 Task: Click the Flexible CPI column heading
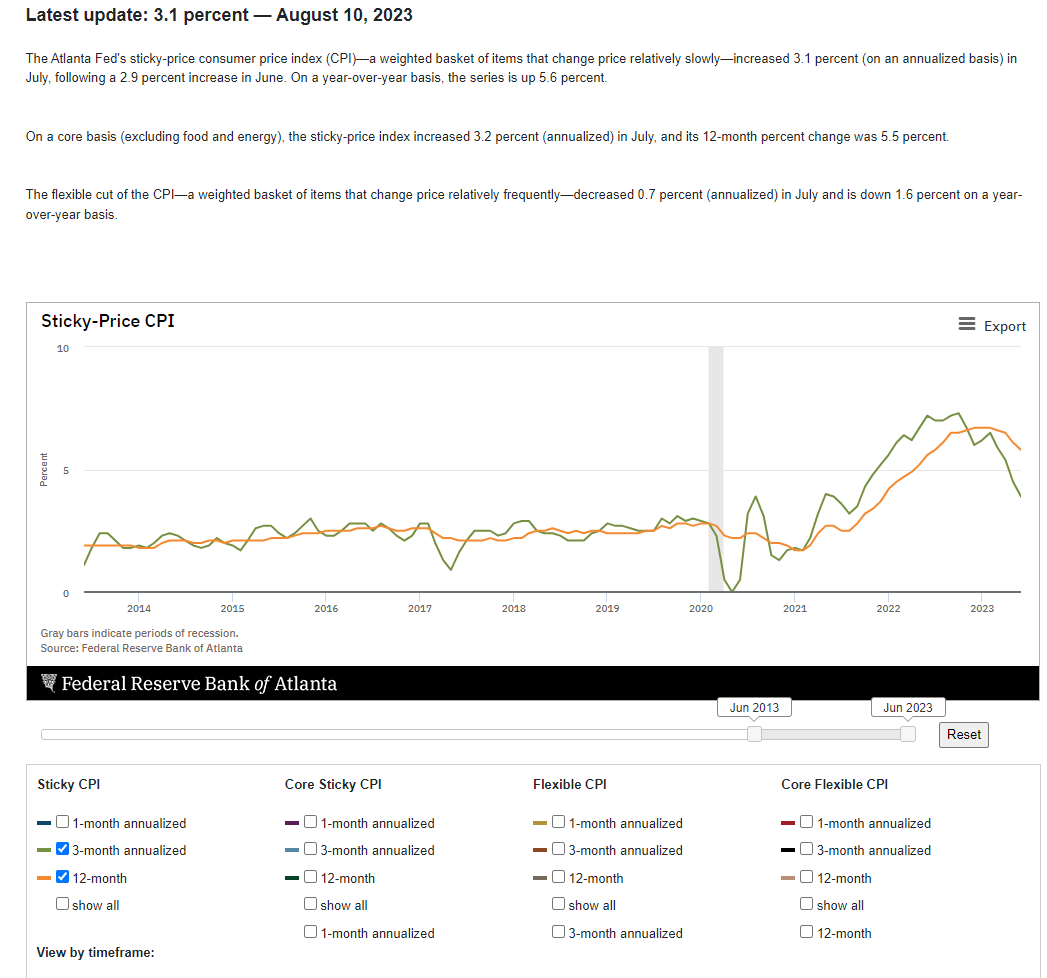coord(570,784)
